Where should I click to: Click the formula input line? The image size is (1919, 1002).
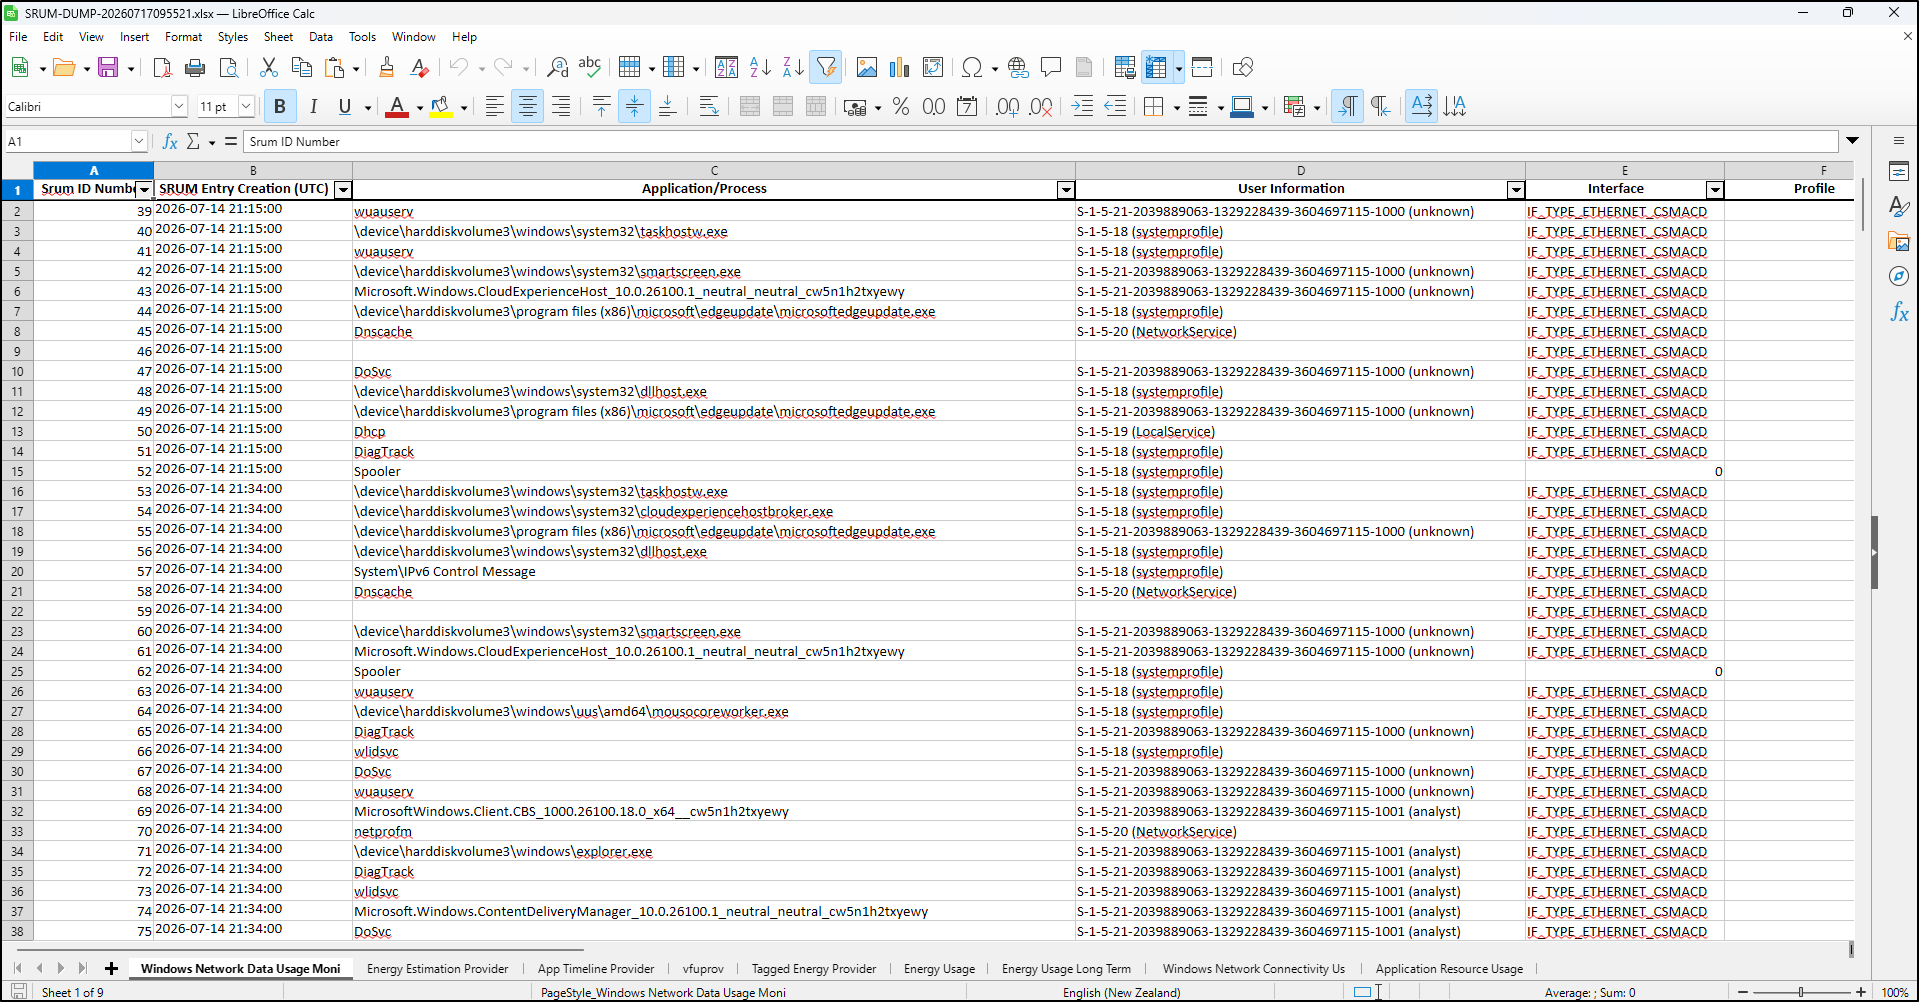click(x=1040, y=142)
